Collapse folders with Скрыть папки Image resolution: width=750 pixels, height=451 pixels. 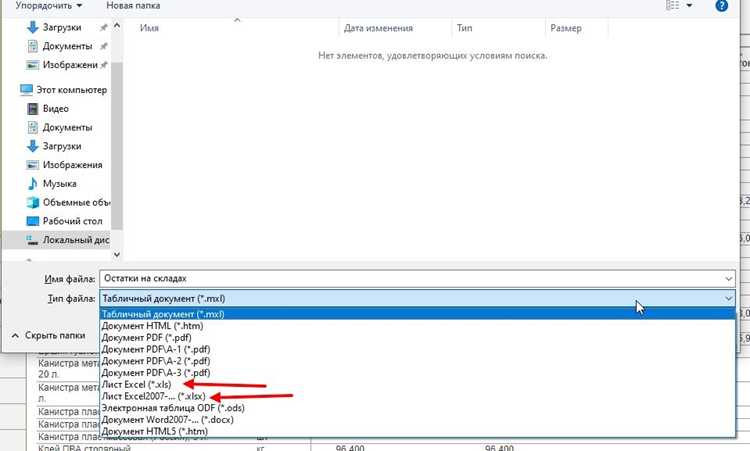48,336
